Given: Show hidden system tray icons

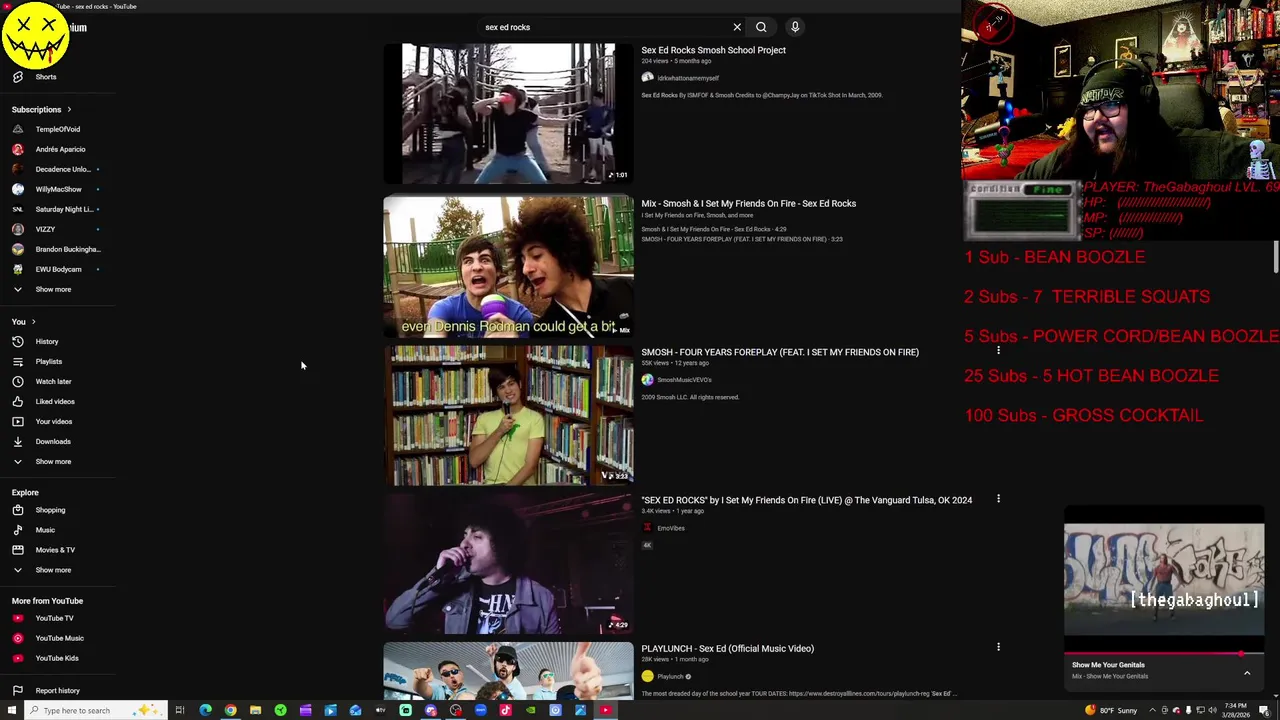Looking at the screenshot, I should tap(1152, 710).
